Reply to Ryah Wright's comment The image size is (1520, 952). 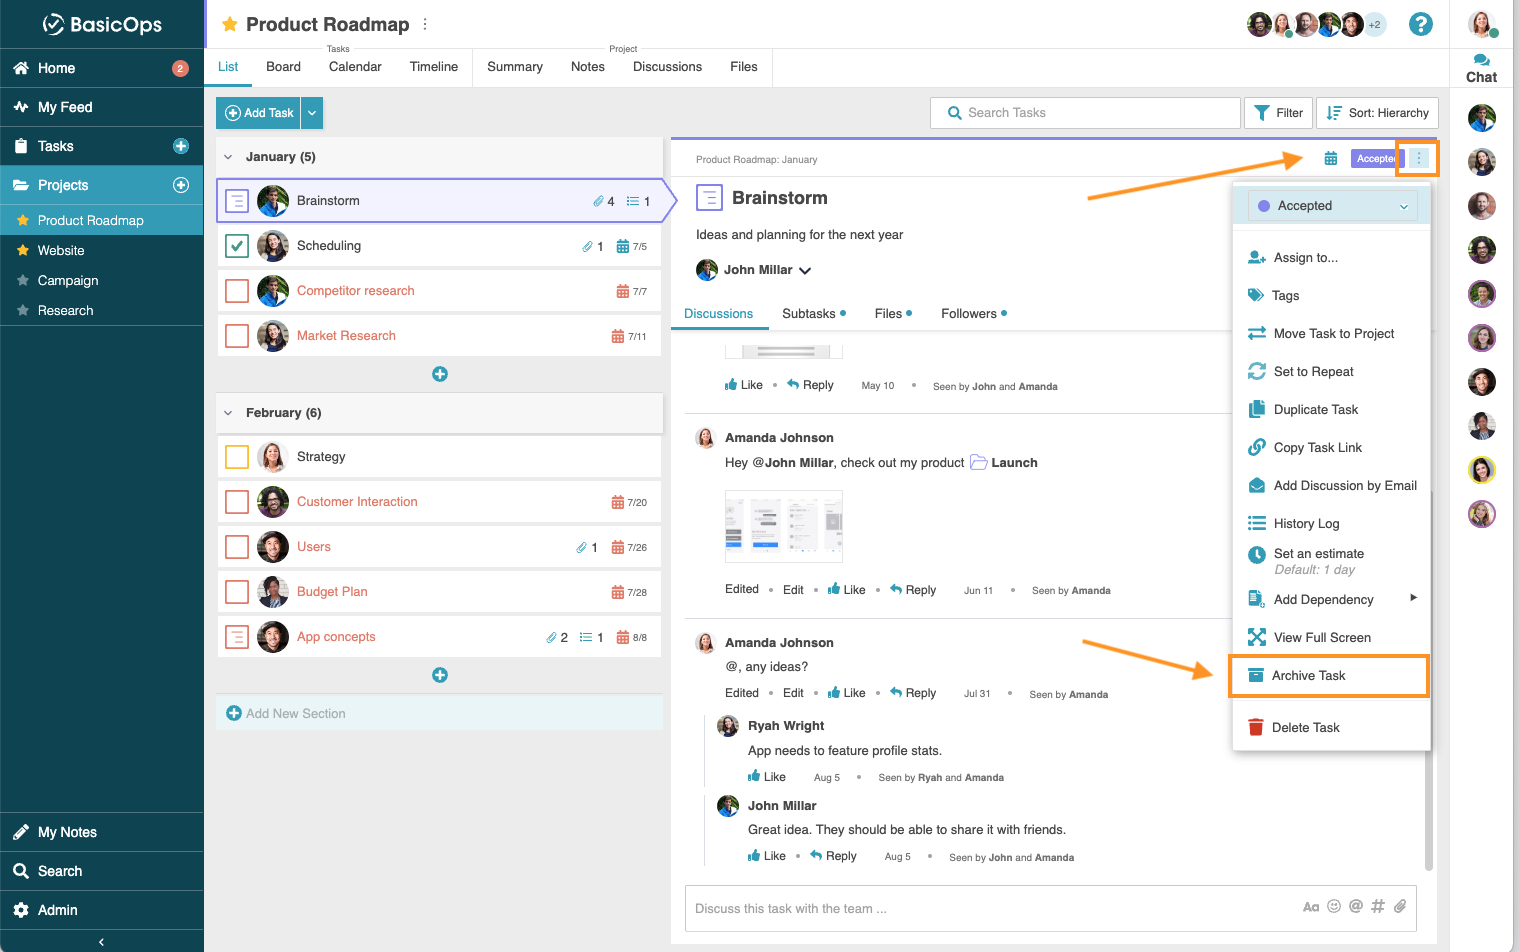click(839, 855)
